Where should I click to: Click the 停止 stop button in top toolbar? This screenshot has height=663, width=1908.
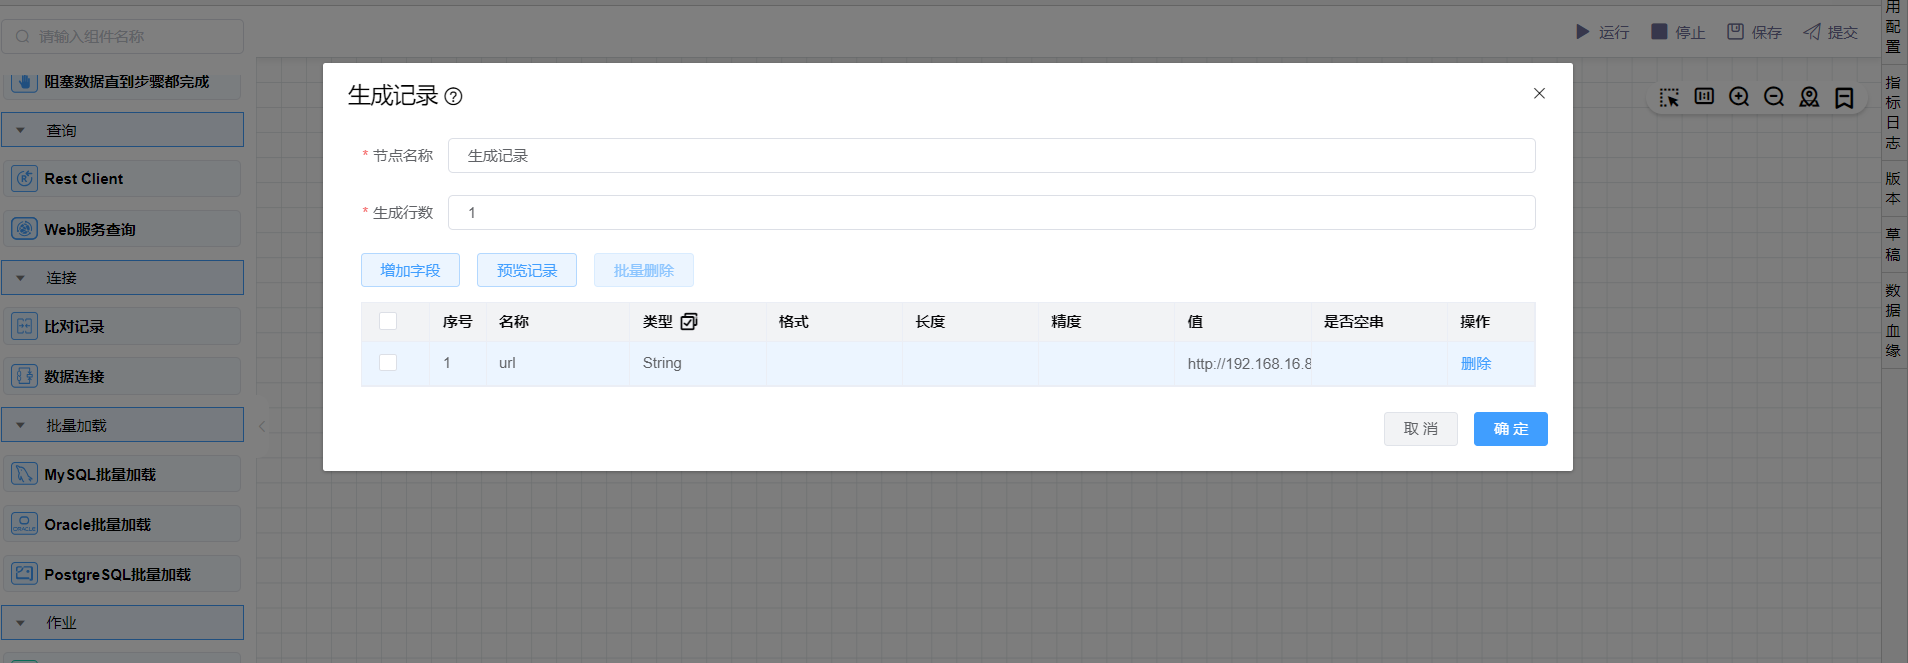[1678, 32]
